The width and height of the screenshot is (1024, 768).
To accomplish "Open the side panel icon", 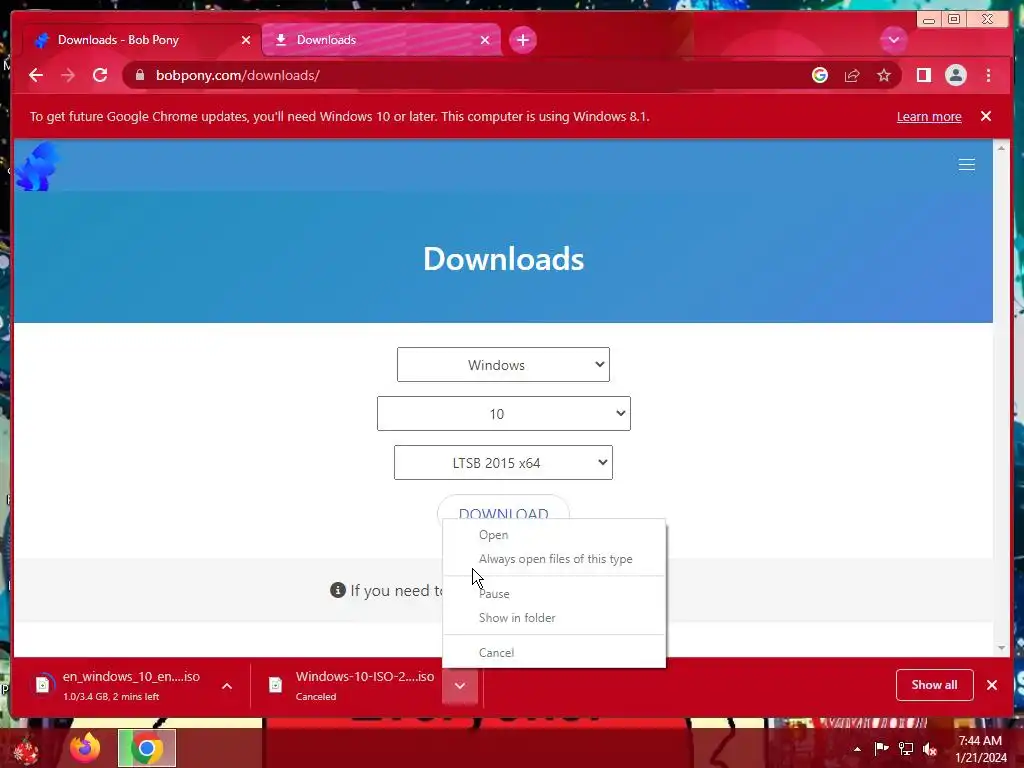I will click(923, 76).
